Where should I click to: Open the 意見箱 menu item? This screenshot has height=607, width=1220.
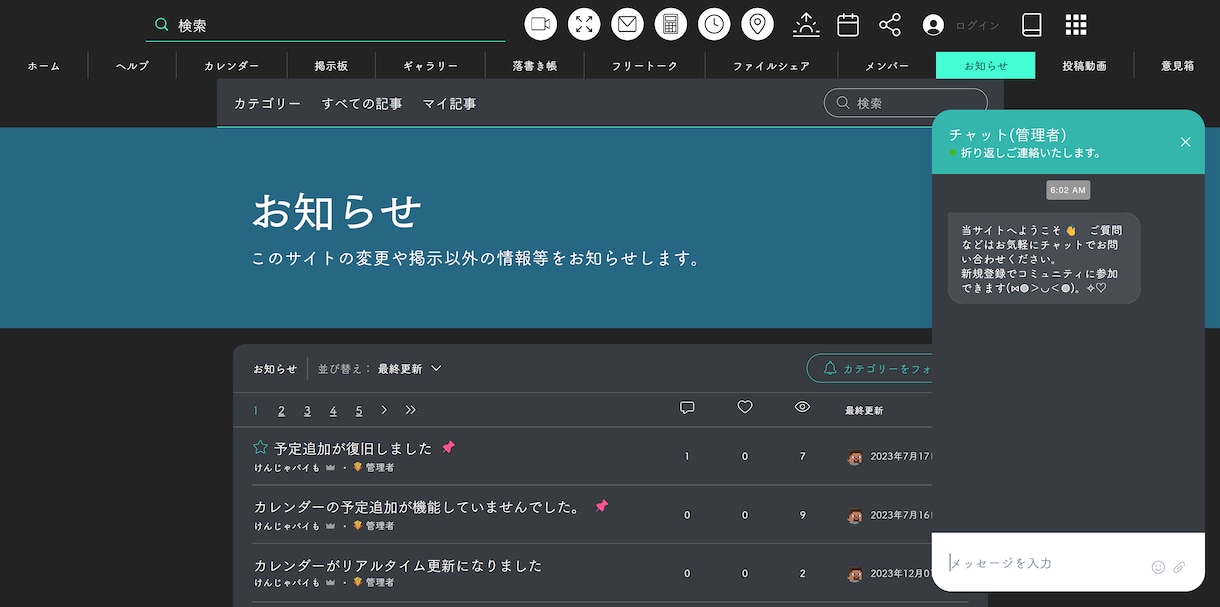click(1177, 66)
